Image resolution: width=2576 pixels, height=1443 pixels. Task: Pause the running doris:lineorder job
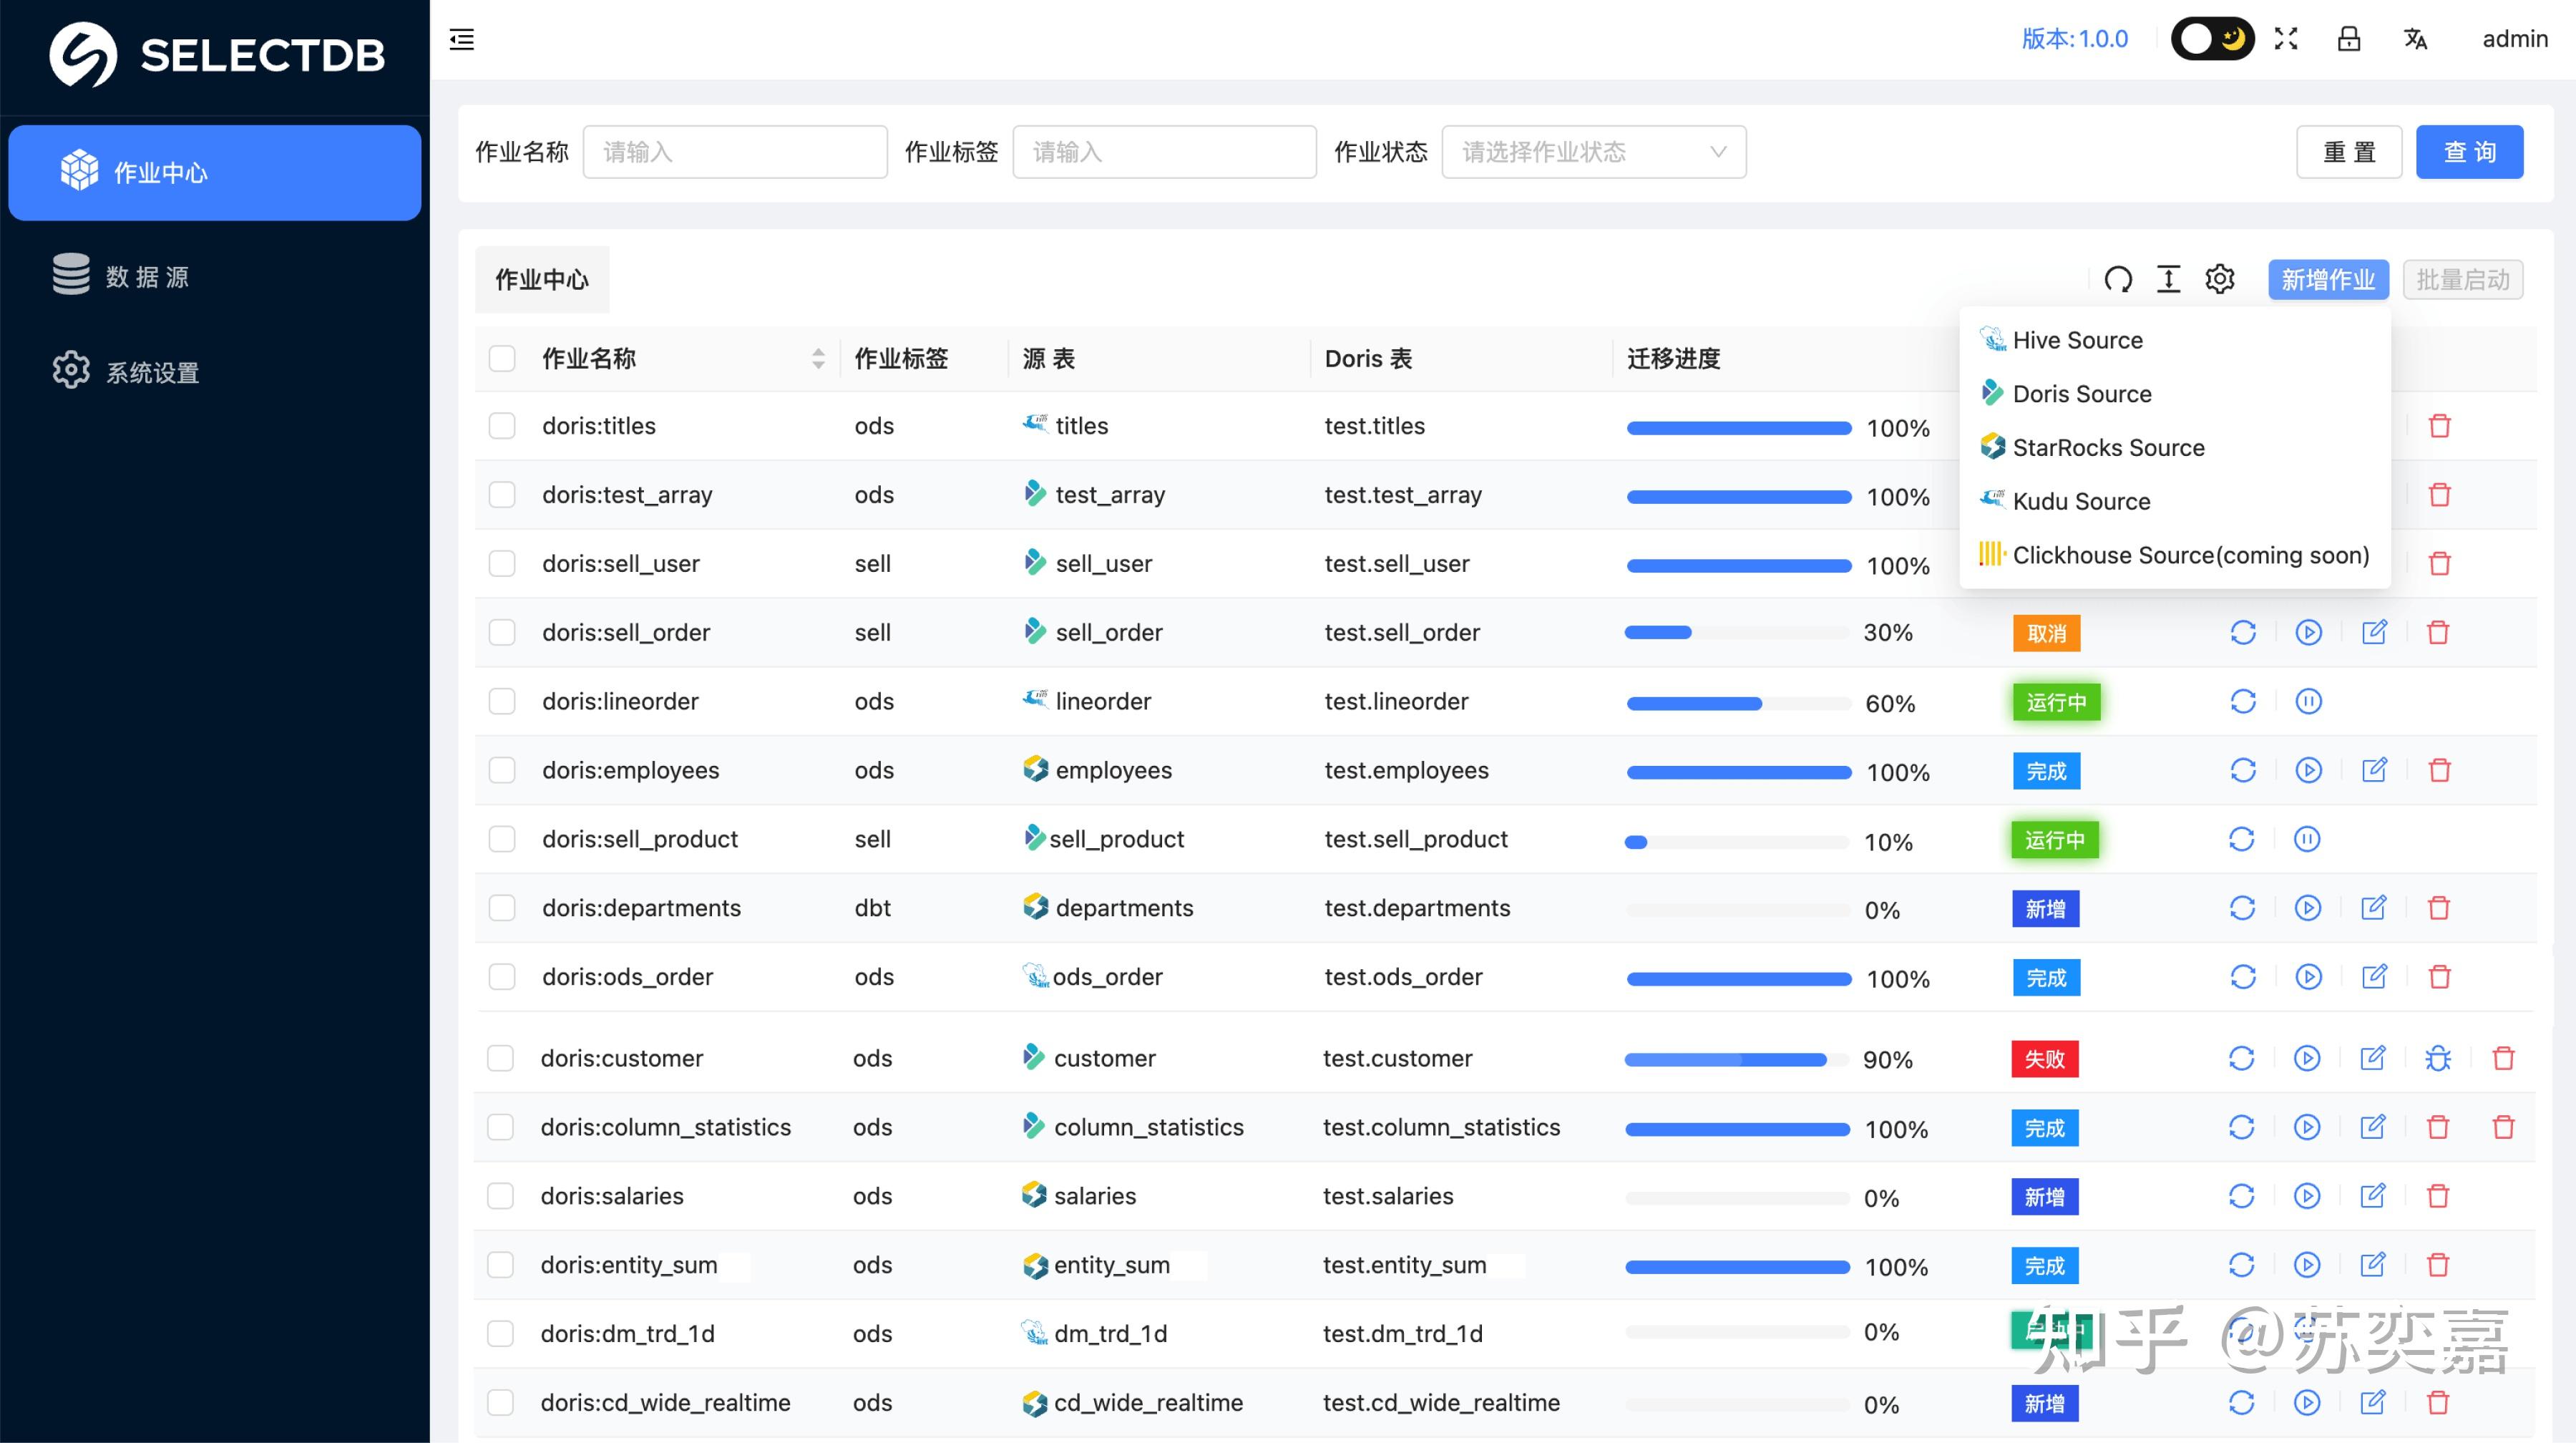(2308, 701)
